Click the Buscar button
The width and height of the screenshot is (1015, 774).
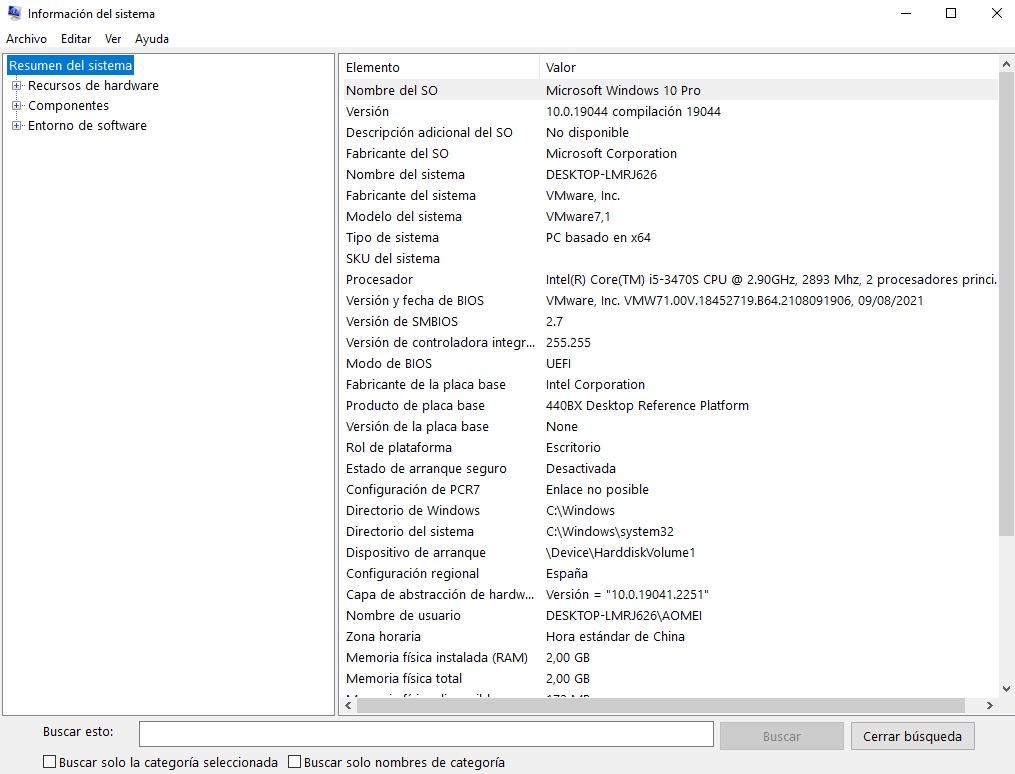(781, 735)
